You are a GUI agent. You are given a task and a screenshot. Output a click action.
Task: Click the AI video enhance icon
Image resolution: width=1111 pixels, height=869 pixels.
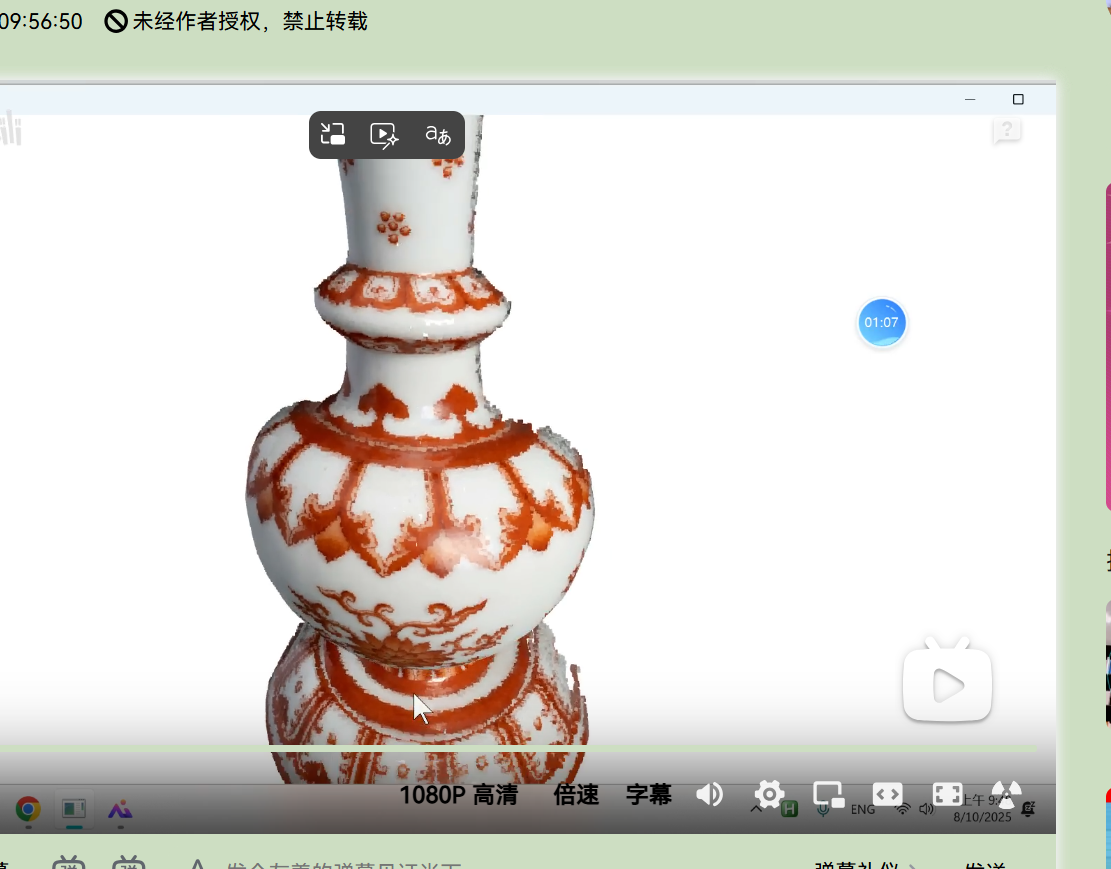click(385, 135)
